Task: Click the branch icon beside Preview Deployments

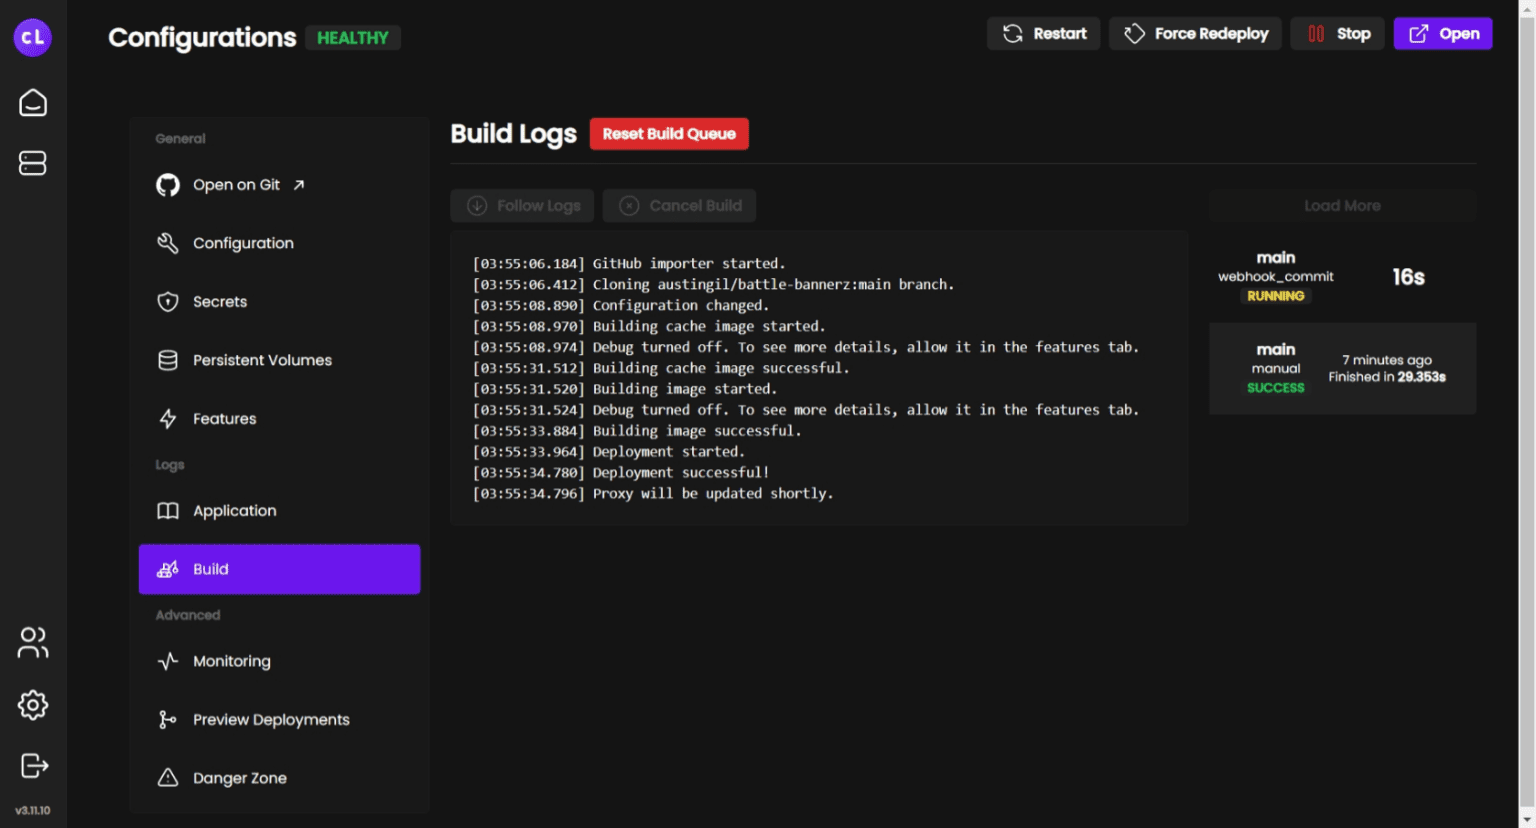Action: click(x=168, y=719)
